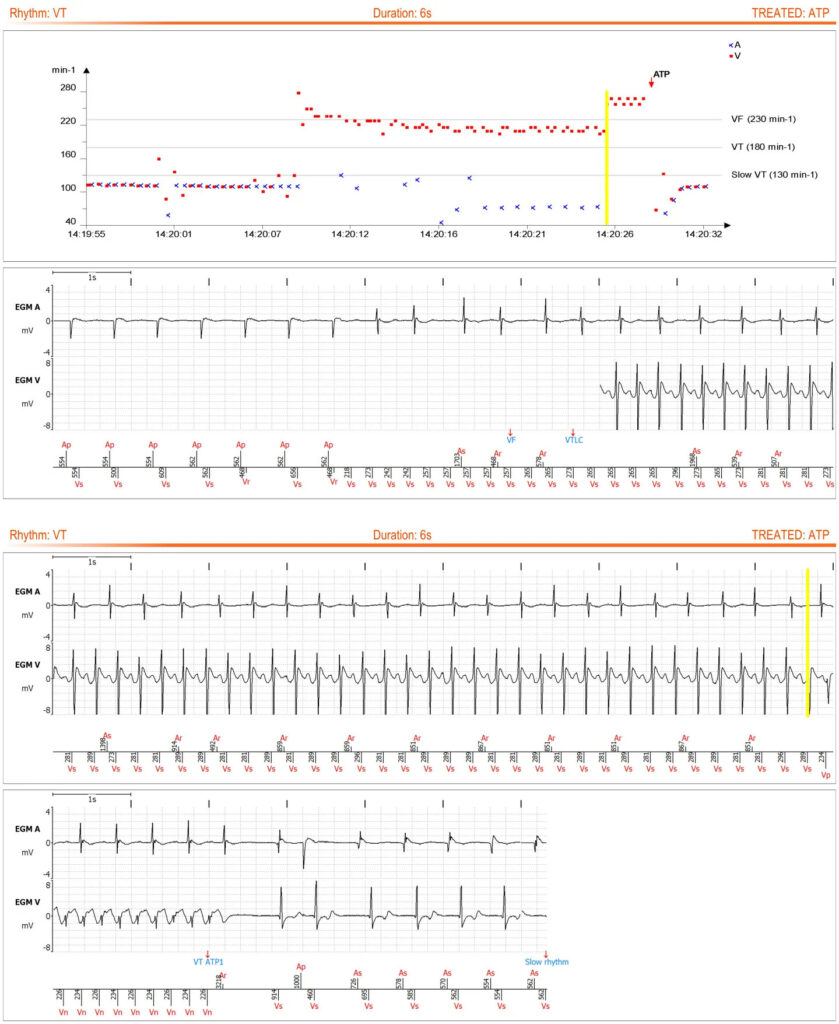Click the VT ATP1 therapy marker

pos(208,958)
